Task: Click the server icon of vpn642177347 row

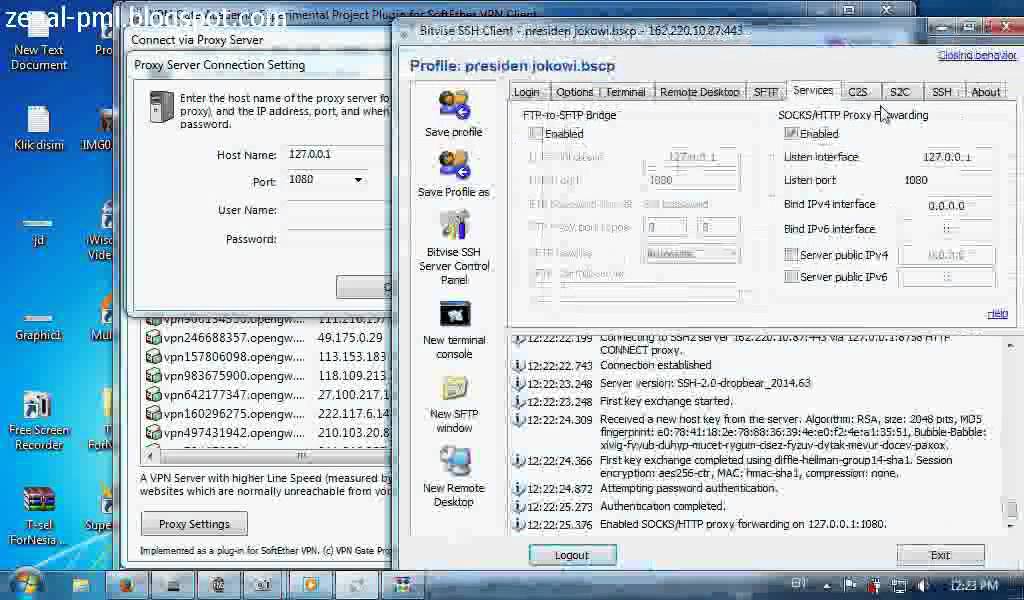Action: (153, 394)
